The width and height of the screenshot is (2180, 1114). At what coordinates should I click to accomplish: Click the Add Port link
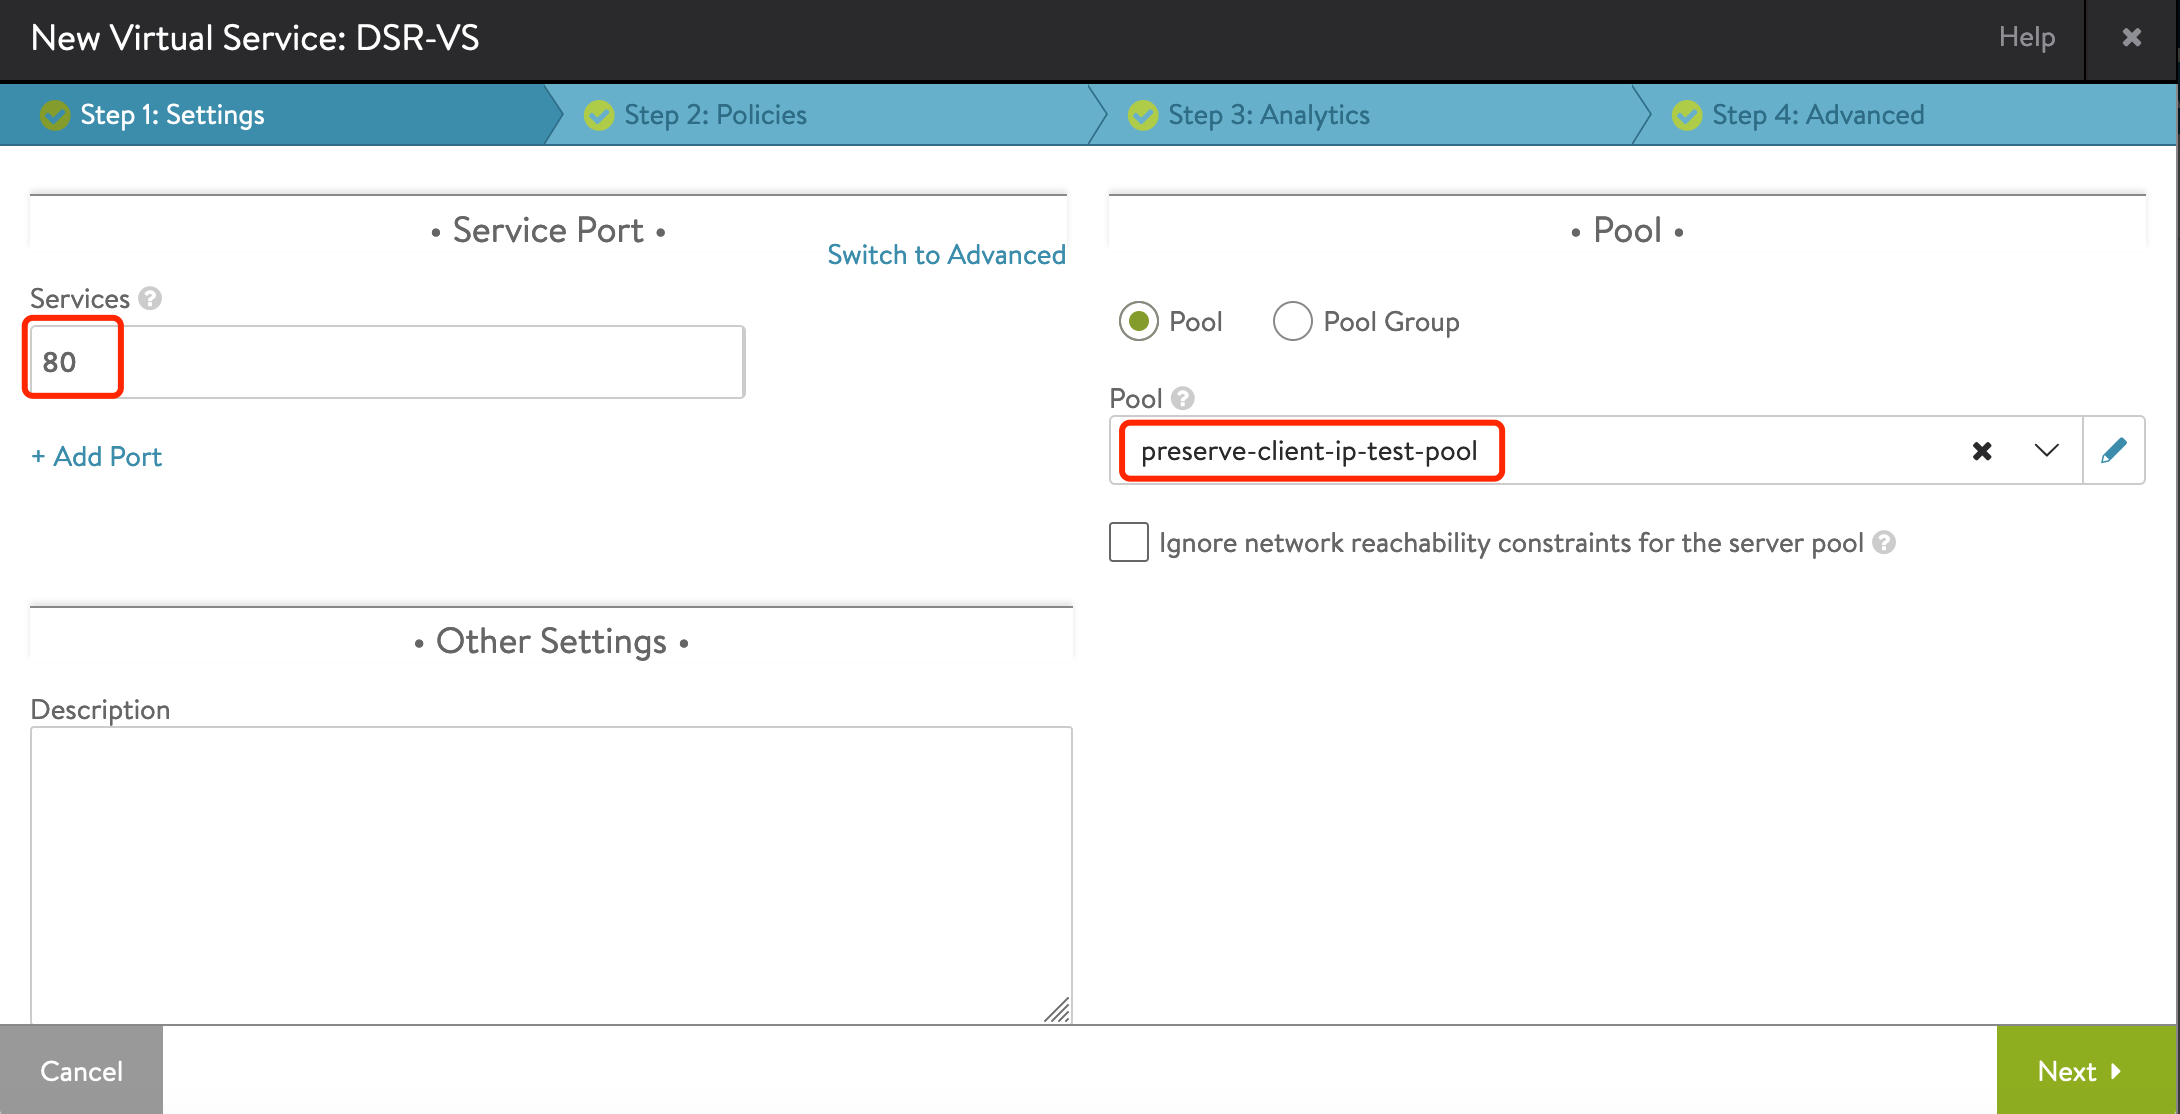click(94, 455)
